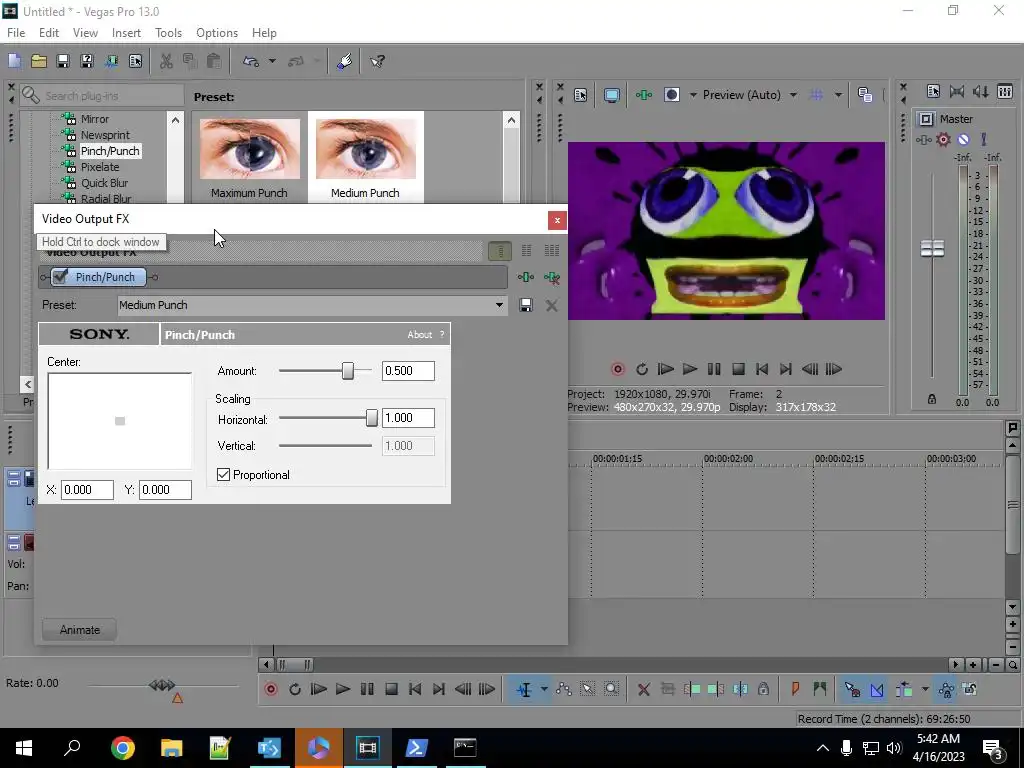Toggle the Pinch/Punch plug-in checkbox
This screenshot has width=1024, height=768.
(61, 277)
